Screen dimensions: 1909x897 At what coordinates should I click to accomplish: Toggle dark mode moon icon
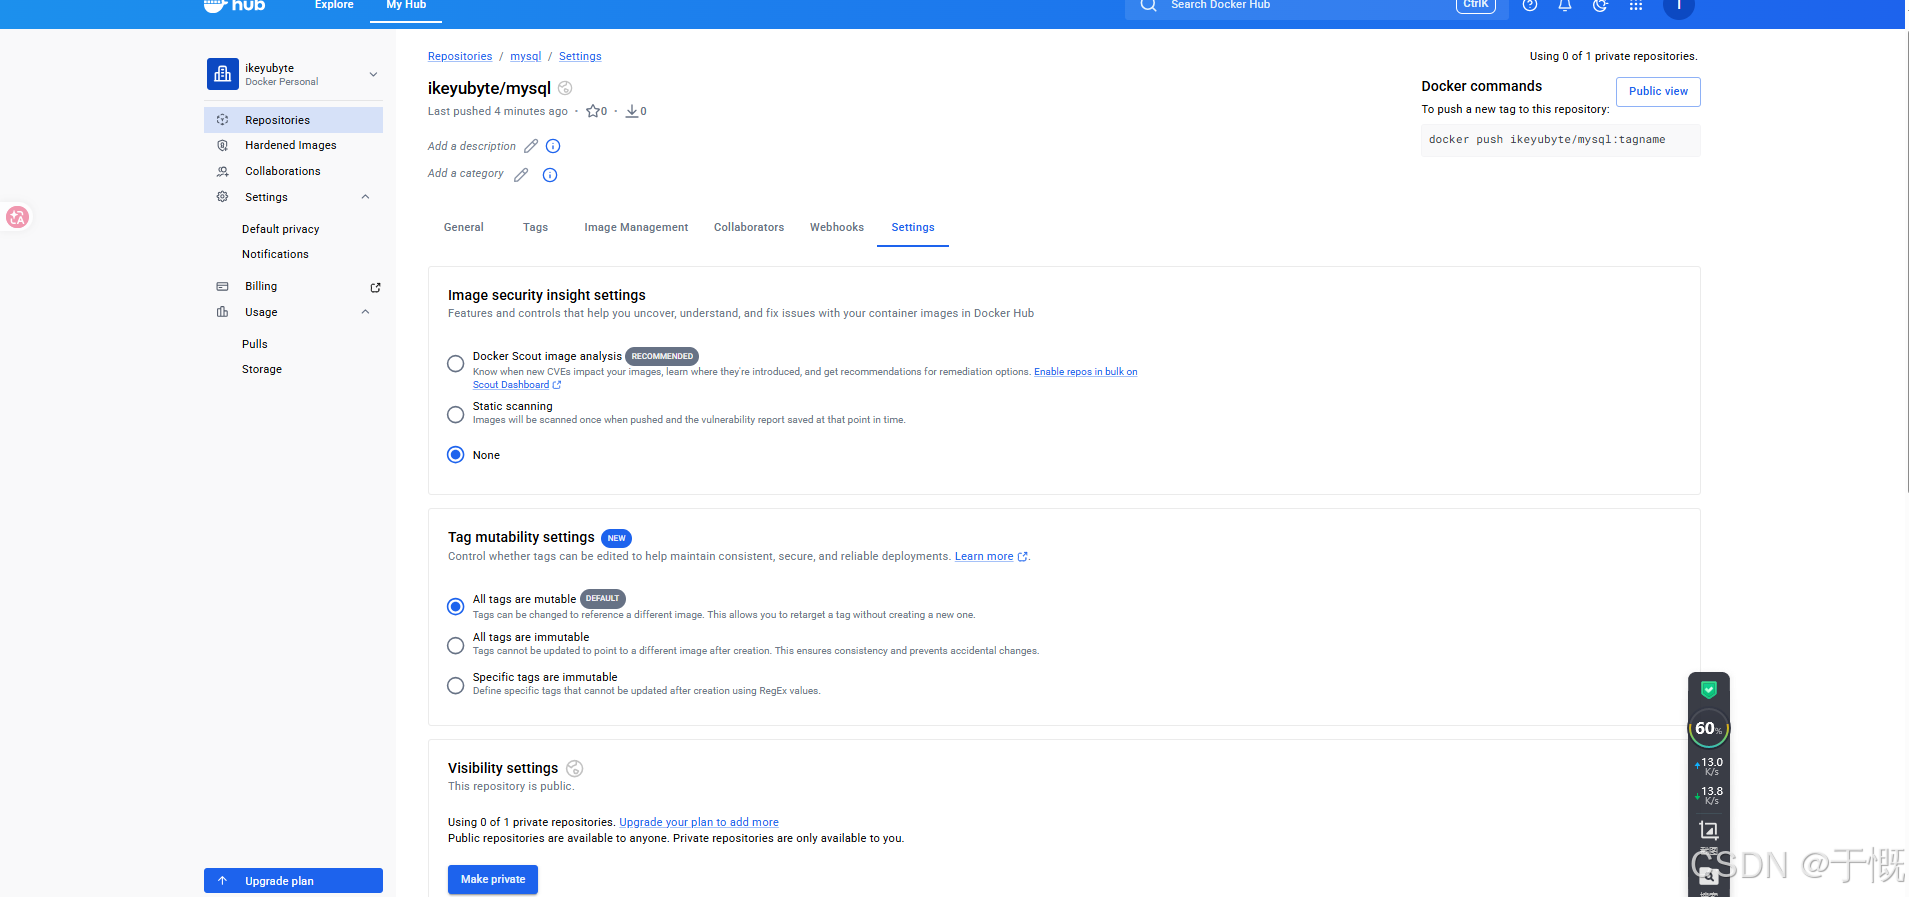click(1600, 5)
